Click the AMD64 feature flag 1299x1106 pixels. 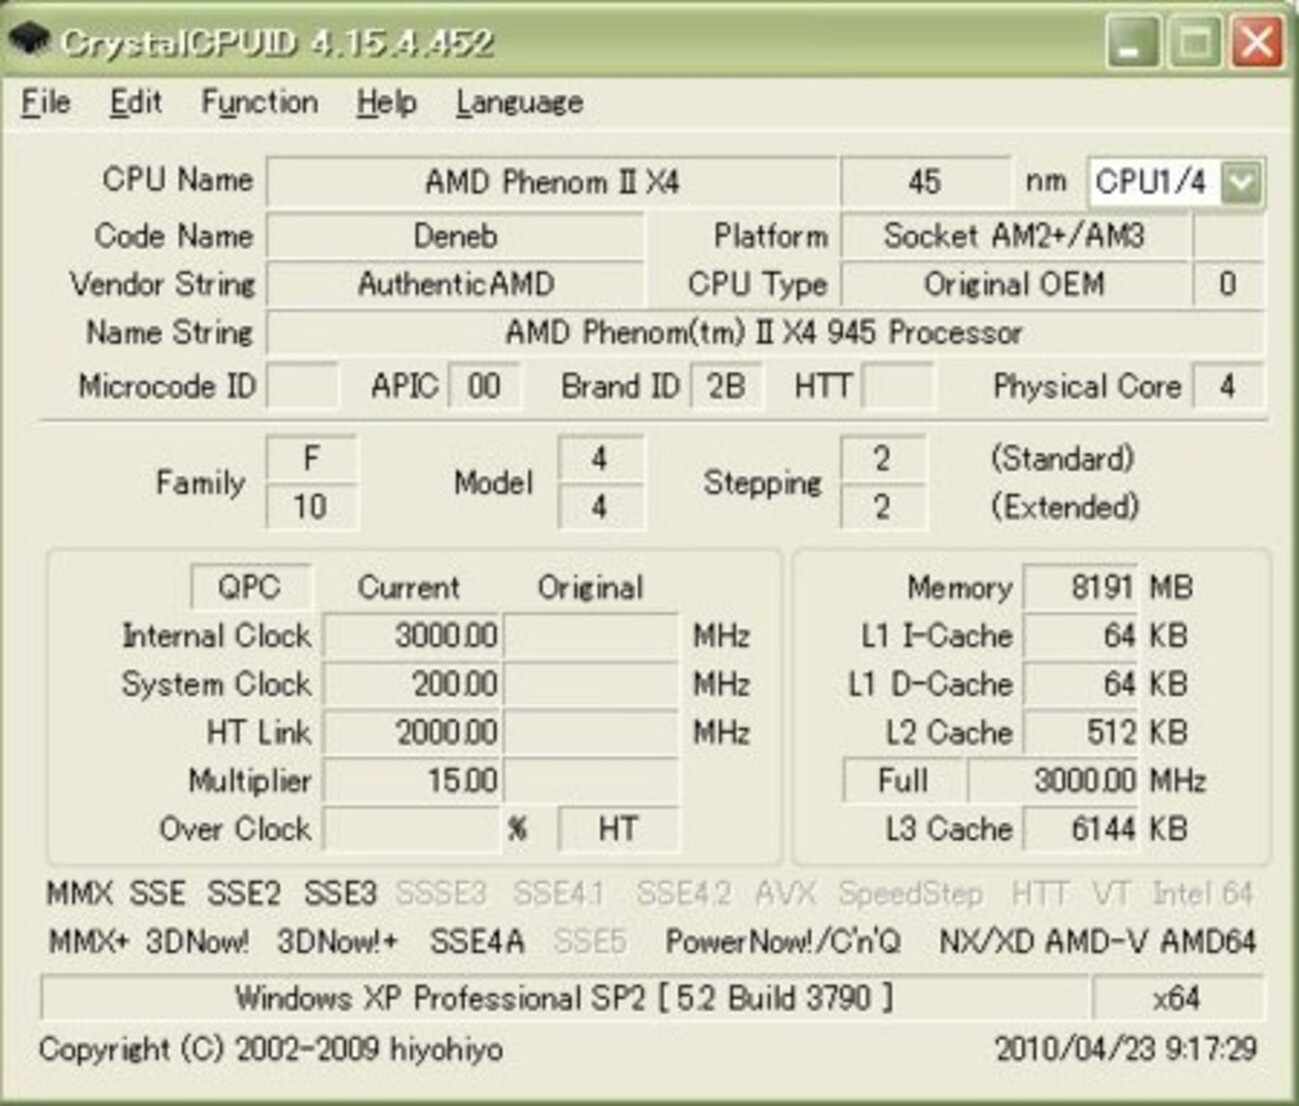pos(1208,941)
